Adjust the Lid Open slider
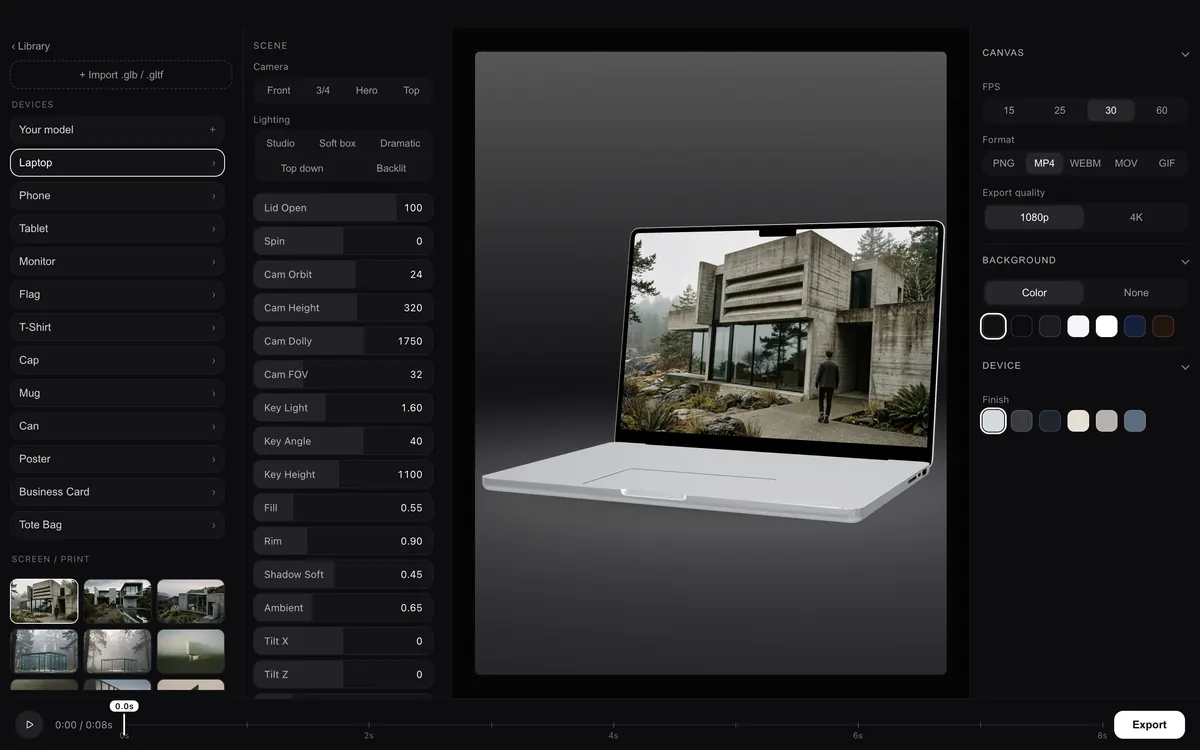Image resolution: width=1200 pixels, height=750 pixels. (343, 208)
